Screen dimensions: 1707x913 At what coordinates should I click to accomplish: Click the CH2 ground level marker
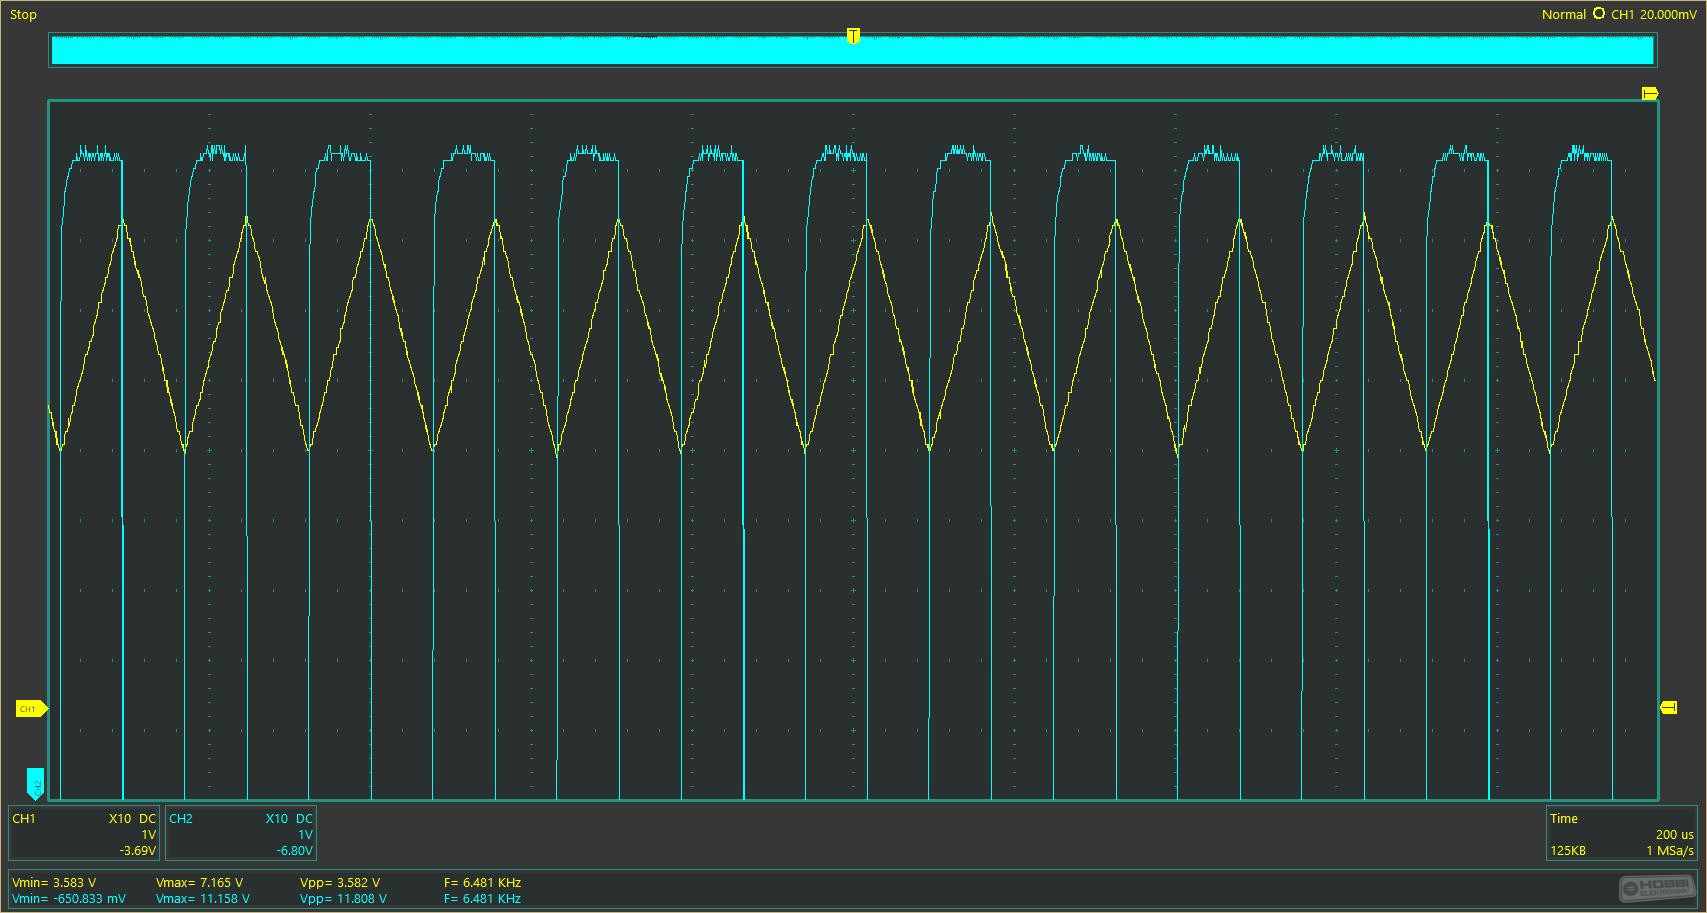(36, 784)
